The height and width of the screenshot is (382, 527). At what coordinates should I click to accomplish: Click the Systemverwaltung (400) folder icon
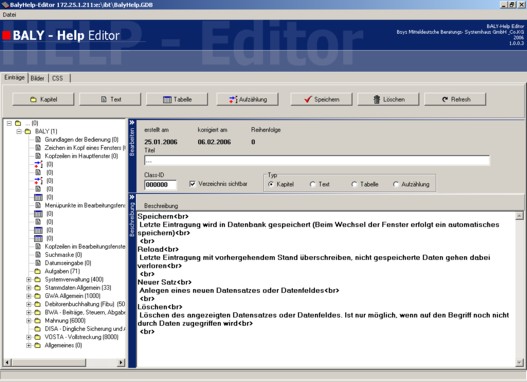pos(38,280)
